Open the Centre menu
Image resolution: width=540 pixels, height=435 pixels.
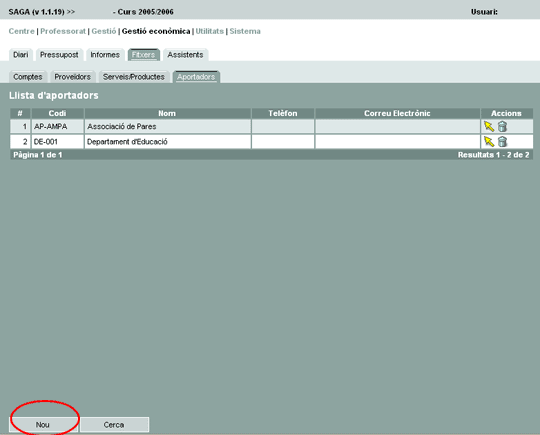point(21,31)
